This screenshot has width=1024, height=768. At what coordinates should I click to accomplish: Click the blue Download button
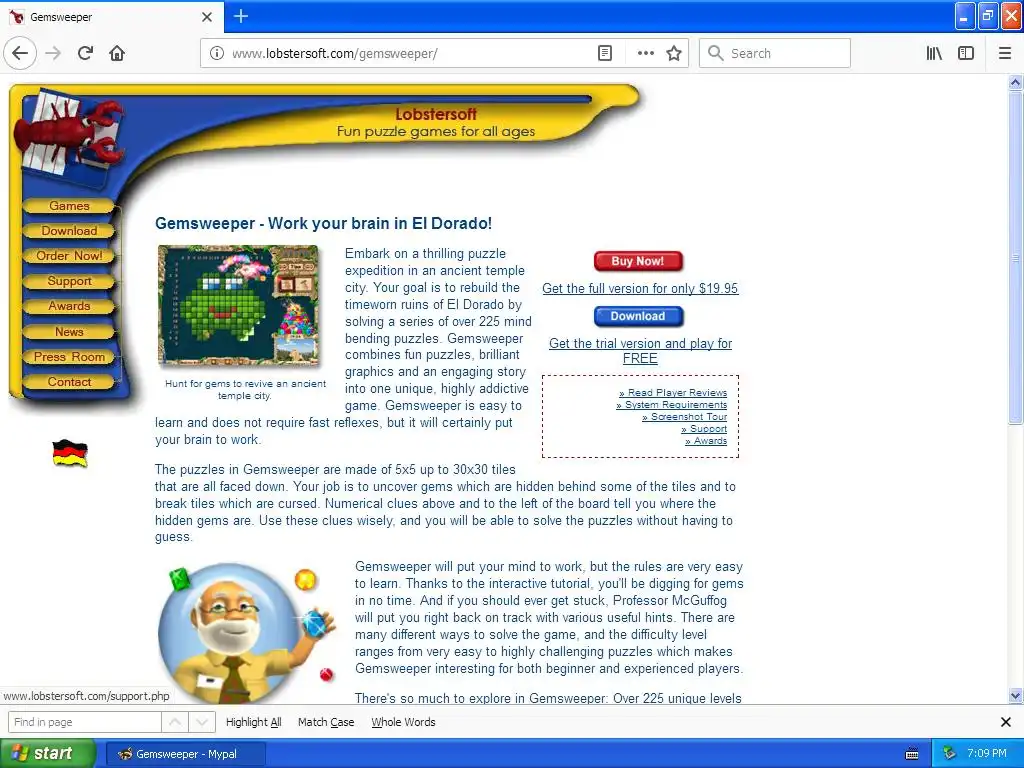[x=638, y=316]
